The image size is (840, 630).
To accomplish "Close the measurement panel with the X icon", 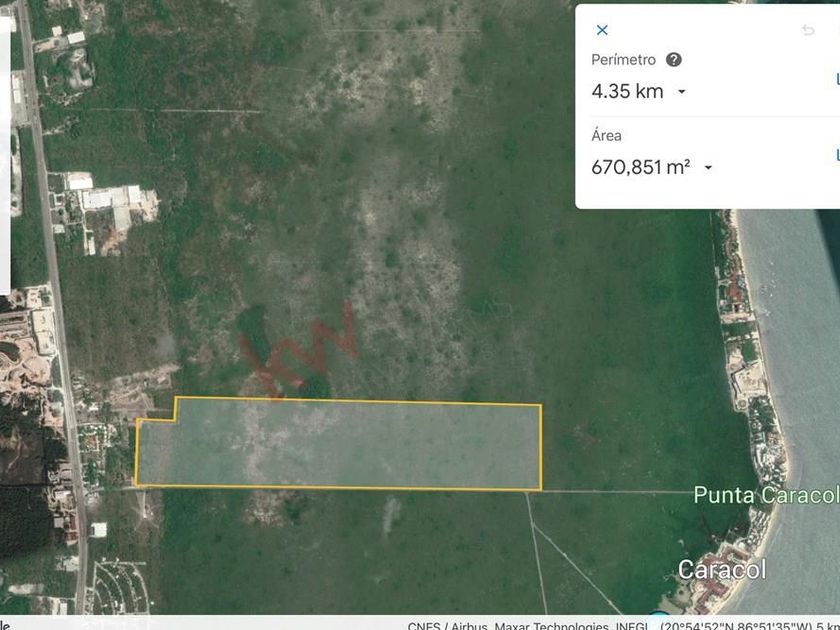I will pos(602,30).
